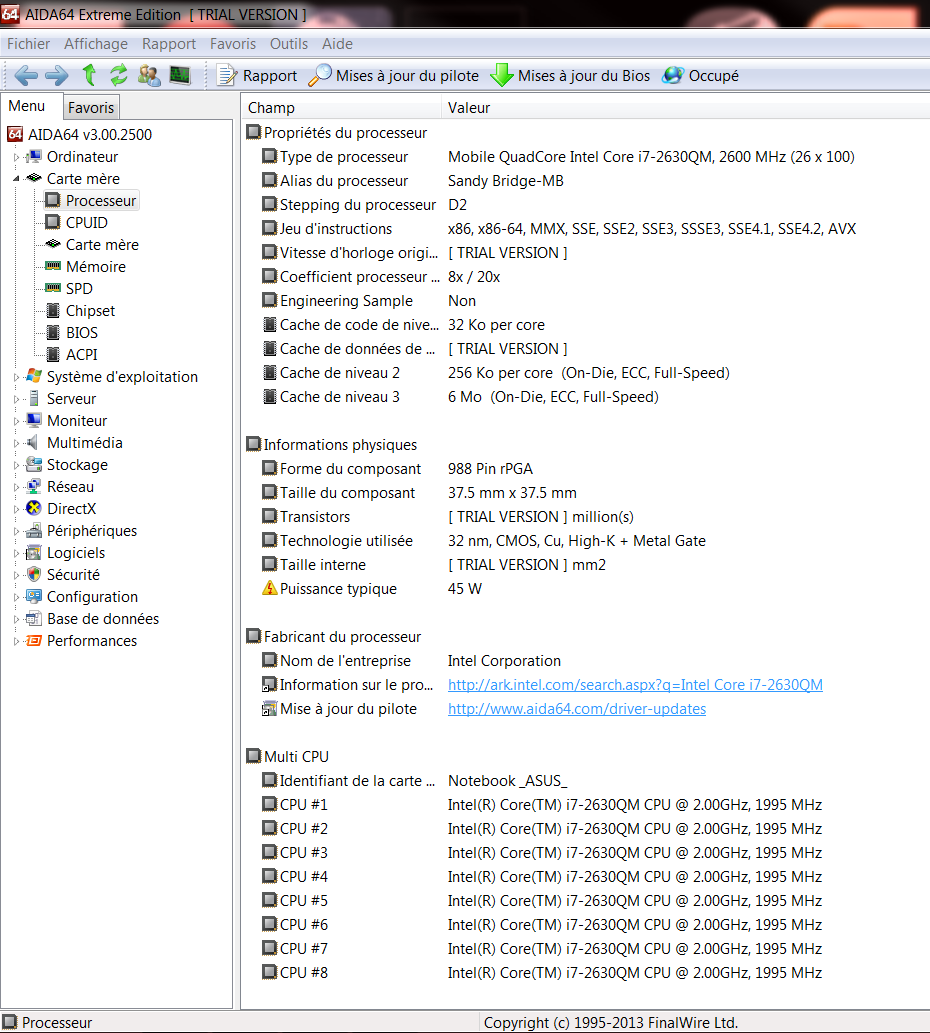Click the green up-level arrow icon
This screenshot has height=1033, width=930.
coord(90,75)
